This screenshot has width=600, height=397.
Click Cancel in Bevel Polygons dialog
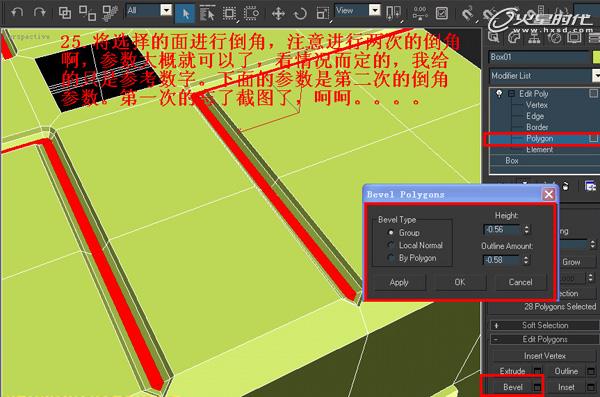[x=520, y=283]
